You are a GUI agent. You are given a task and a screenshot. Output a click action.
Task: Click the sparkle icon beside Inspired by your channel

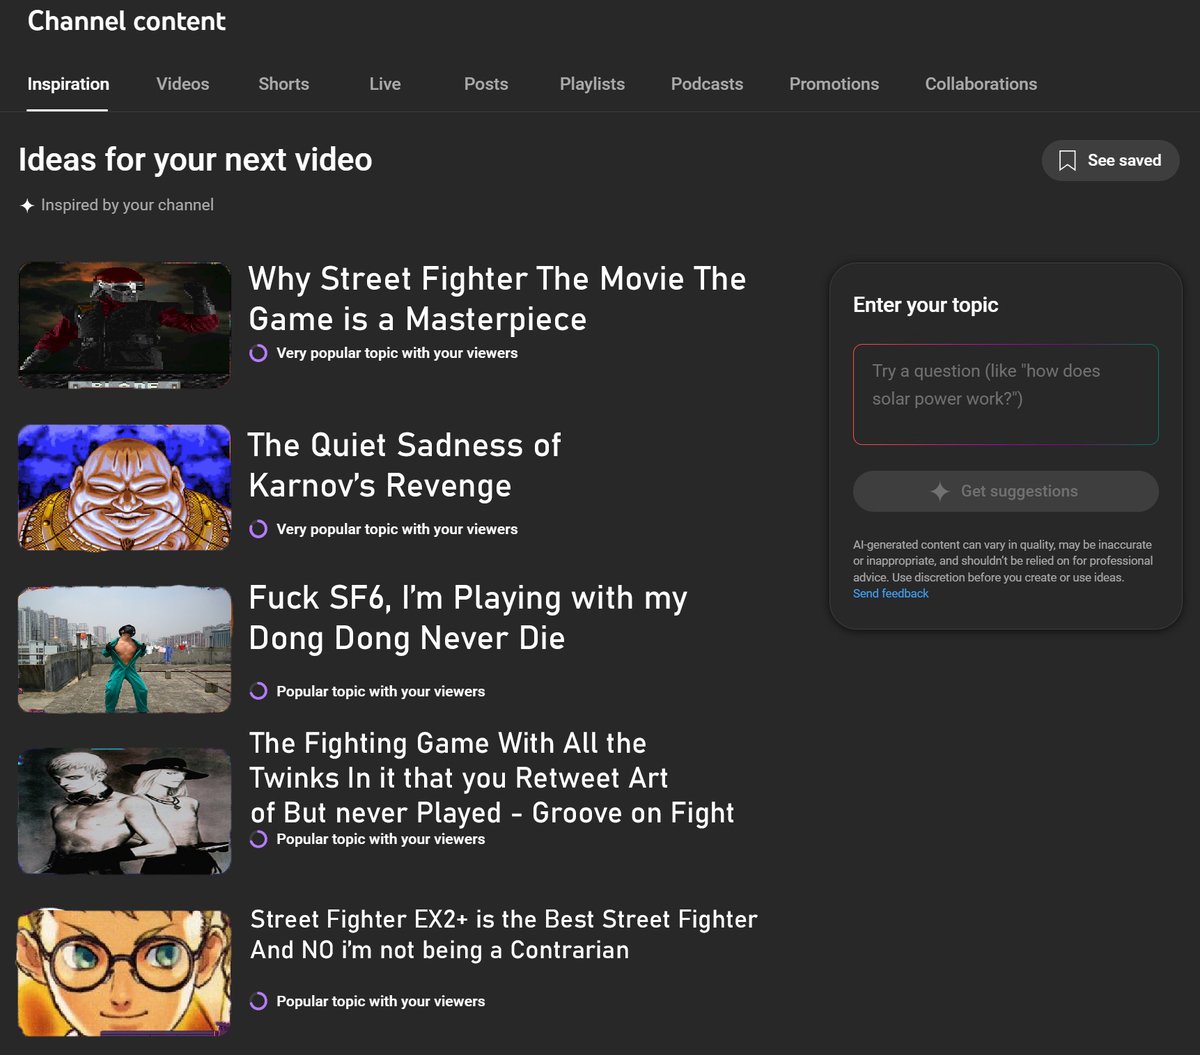pos(27,205)
